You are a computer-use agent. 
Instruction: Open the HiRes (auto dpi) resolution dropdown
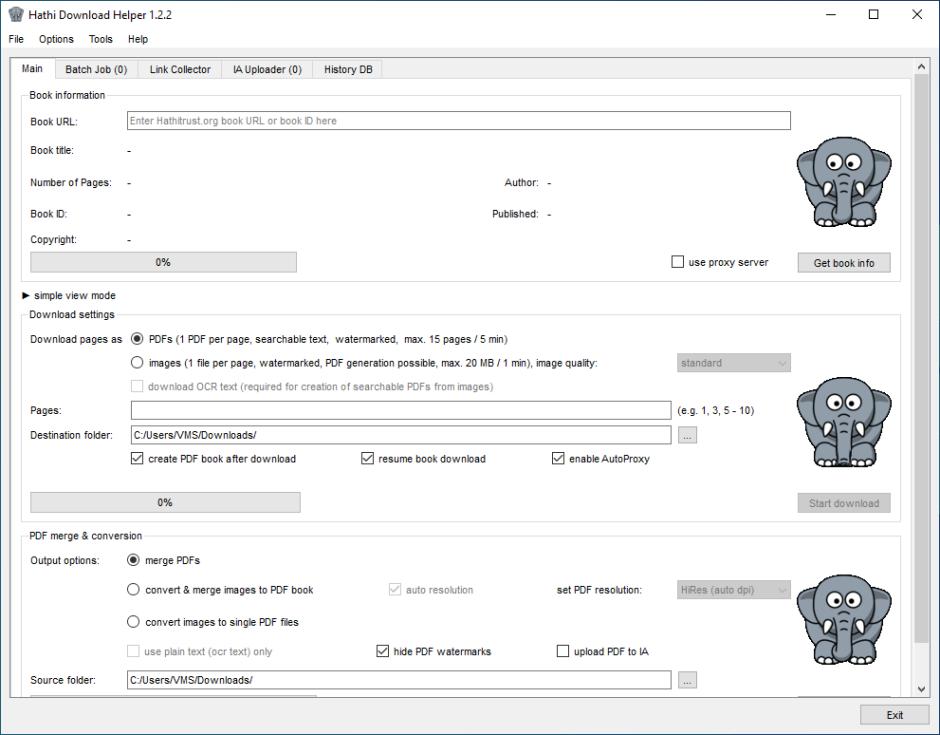(734, 590)
